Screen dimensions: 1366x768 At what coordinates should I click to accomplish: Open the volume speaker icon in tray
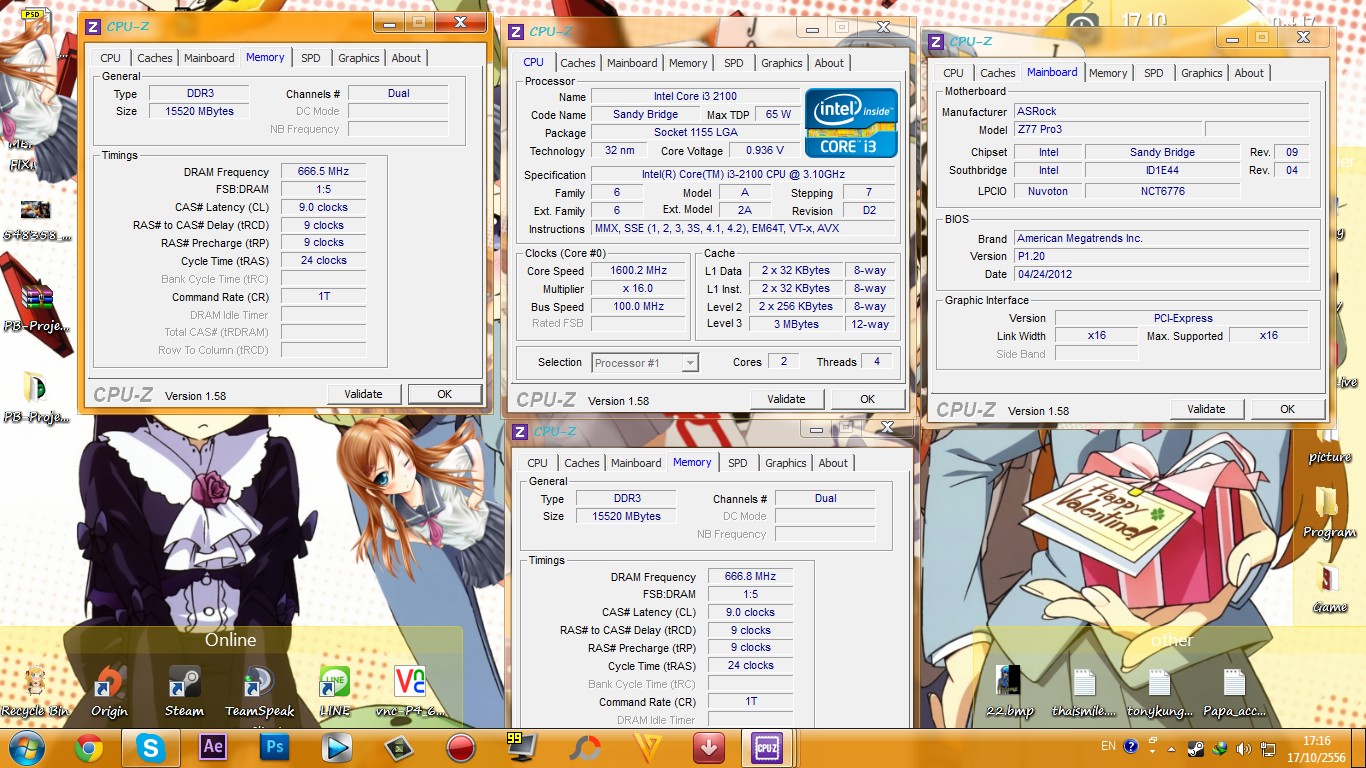click(x=1243, y=747)
